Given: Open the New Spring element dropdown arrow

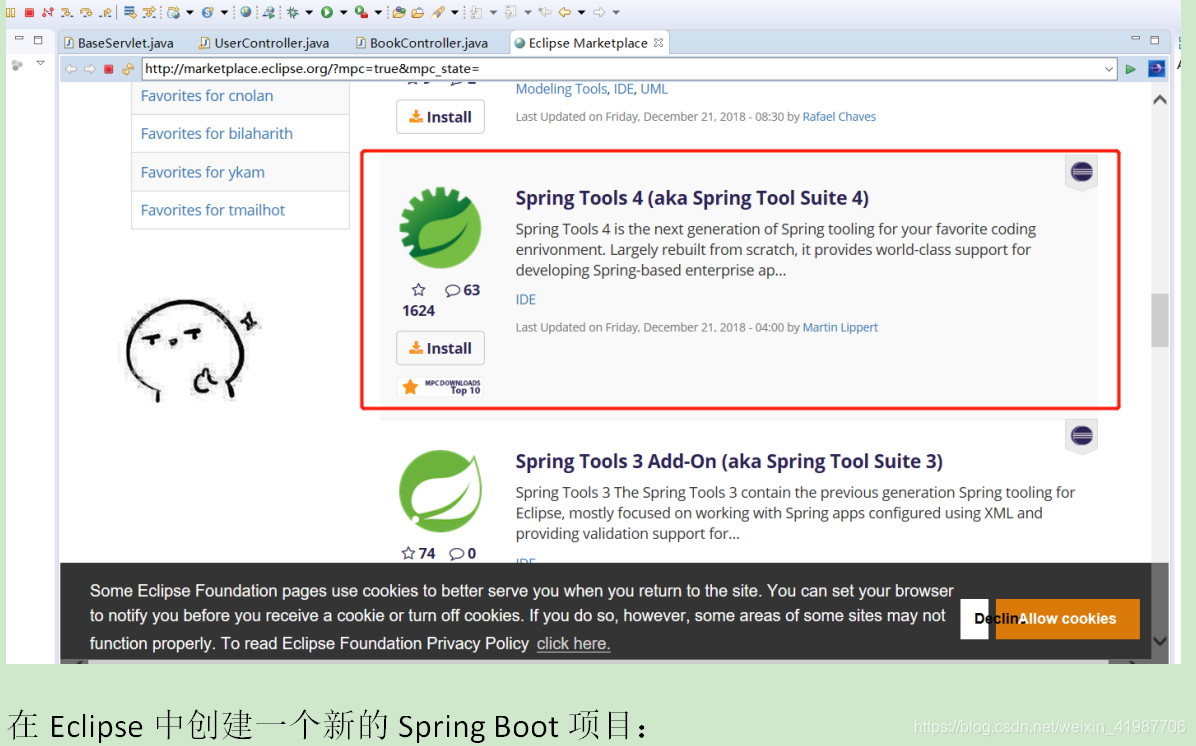Looking at the screenshot, I should [x=224, y=12].
